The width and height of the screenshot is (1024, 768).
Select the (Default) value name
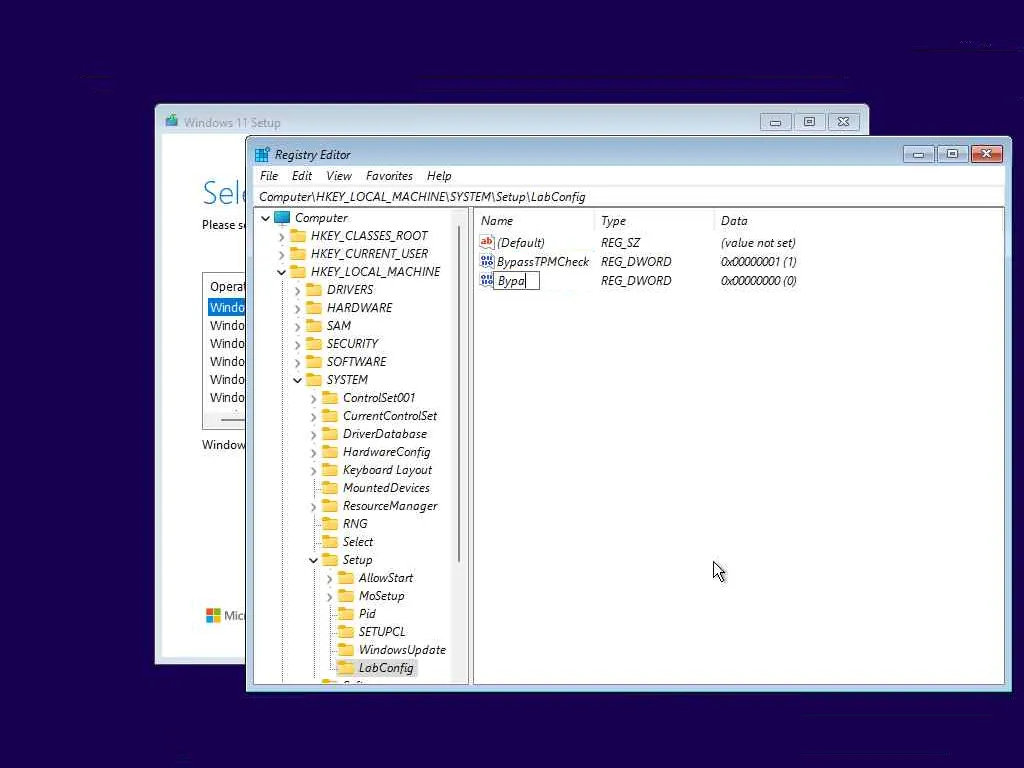click(x=520, y=243)
